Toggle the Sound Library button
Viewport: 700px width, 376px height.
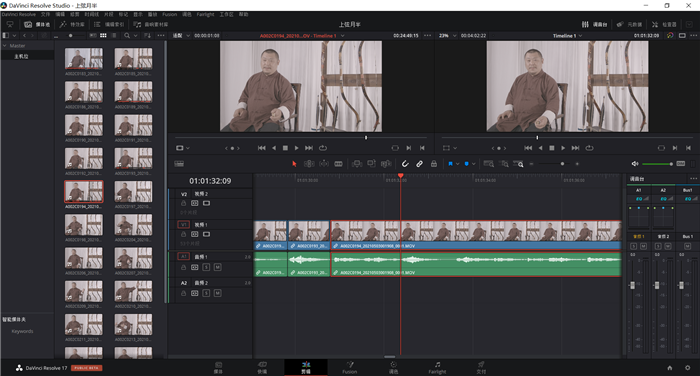pyautogui.click(x=151, y=24)
